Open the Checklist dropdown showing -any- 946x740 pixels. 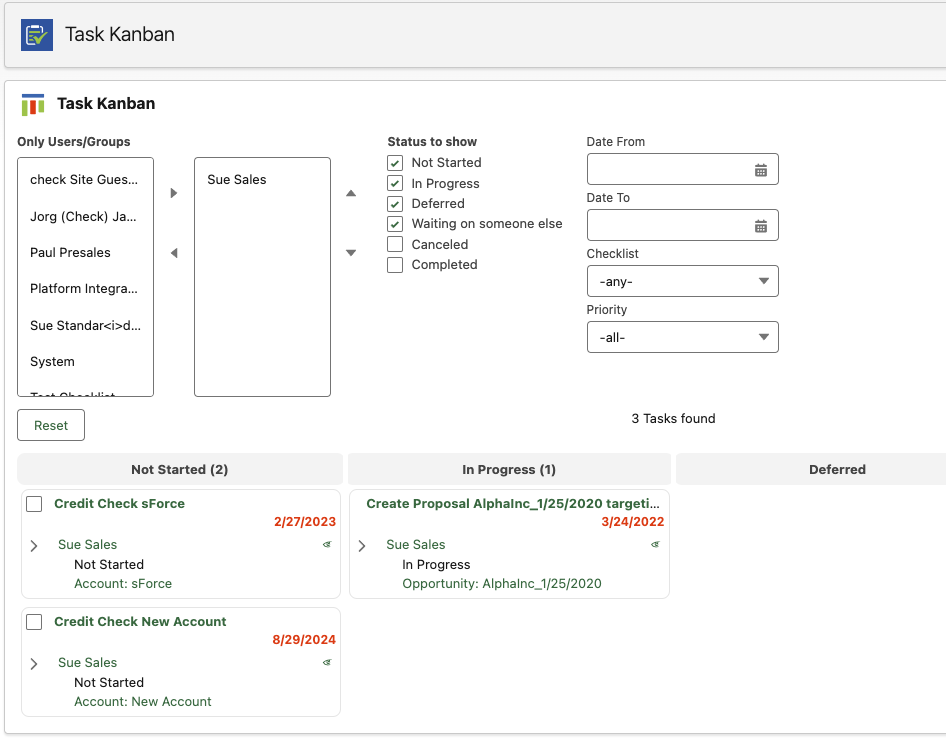pyautogui.click(x=682, y=281)
